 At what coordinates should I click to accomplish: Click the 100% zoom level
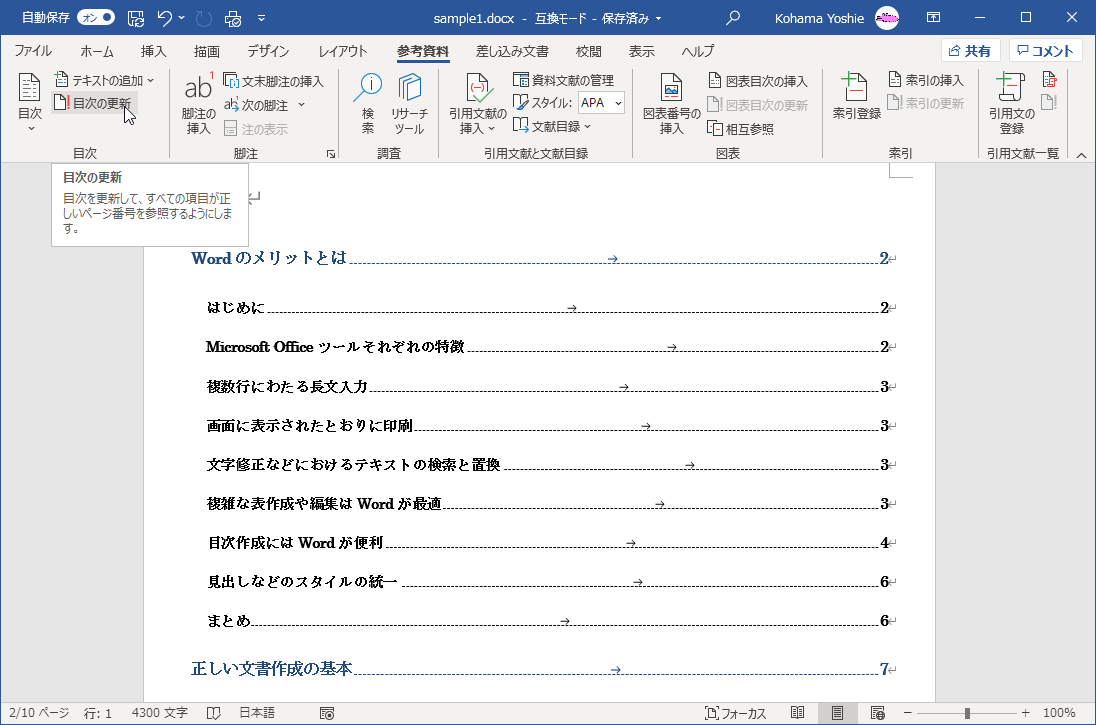coord(1059,713)
